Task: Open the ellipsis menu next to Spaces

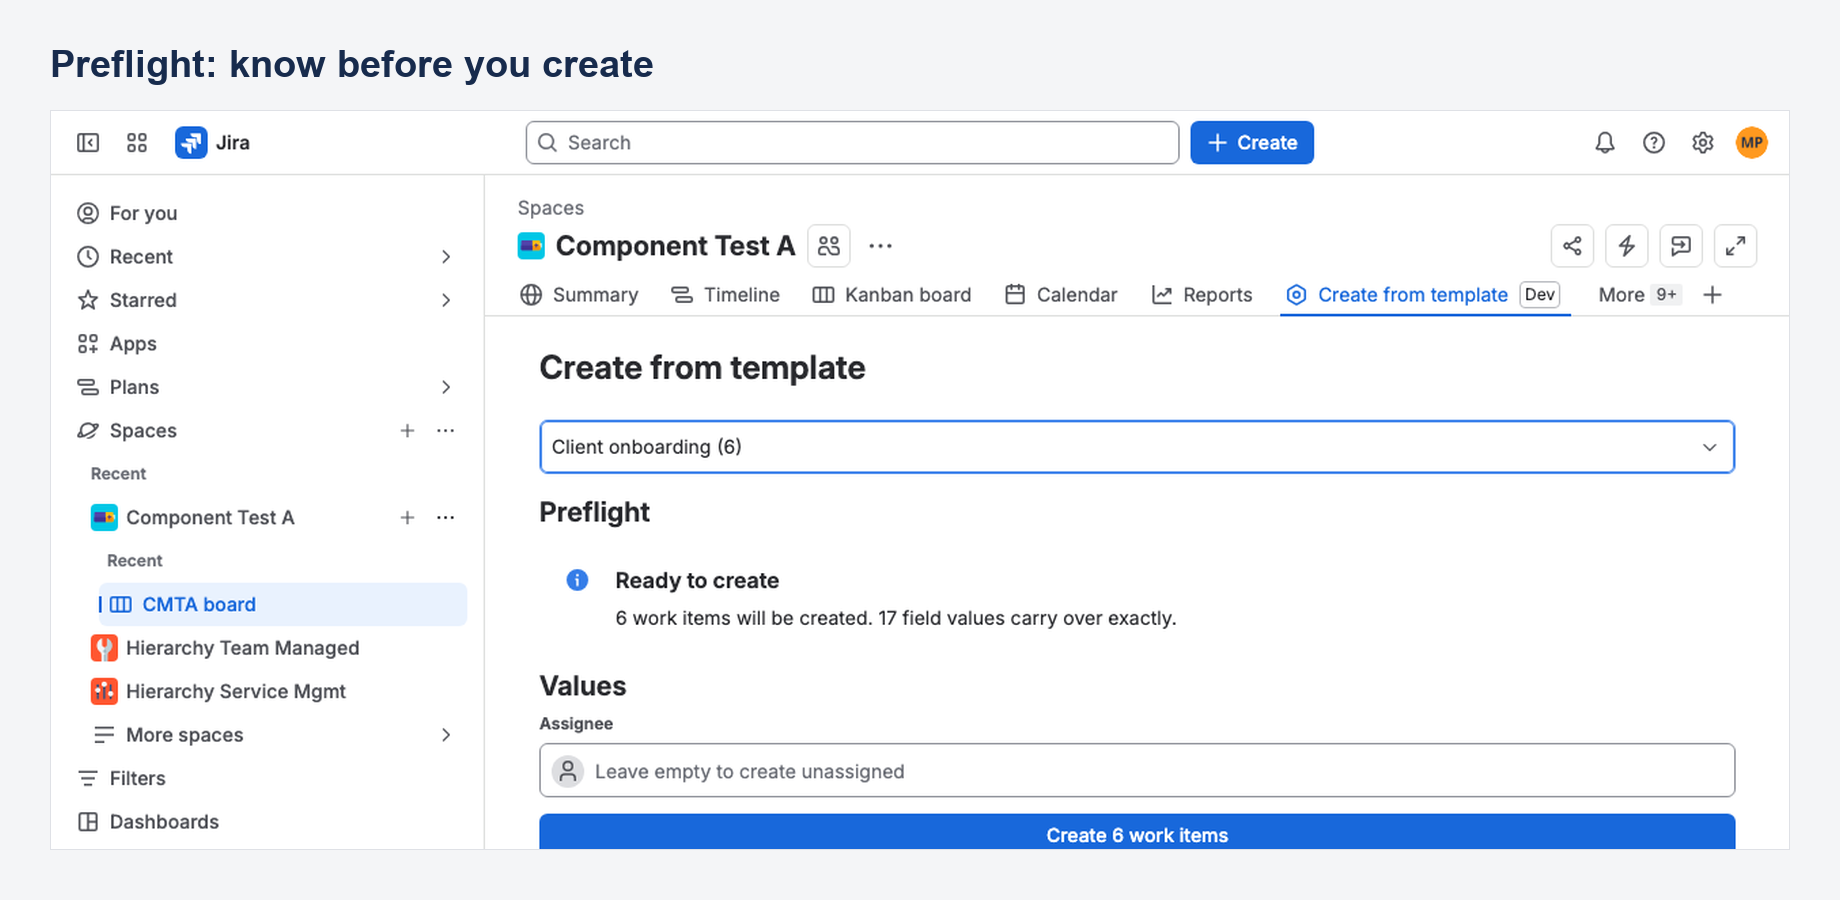Action: pyautogui.click(x=446, y=431)
